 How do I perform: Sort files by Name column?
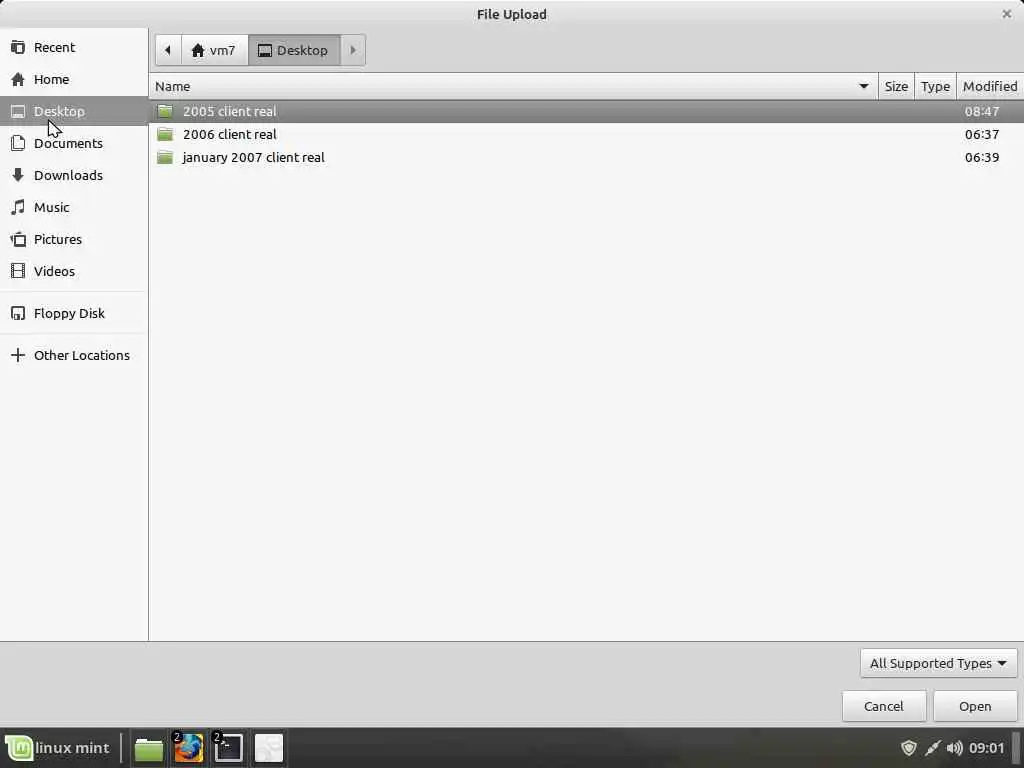[513, 86]
